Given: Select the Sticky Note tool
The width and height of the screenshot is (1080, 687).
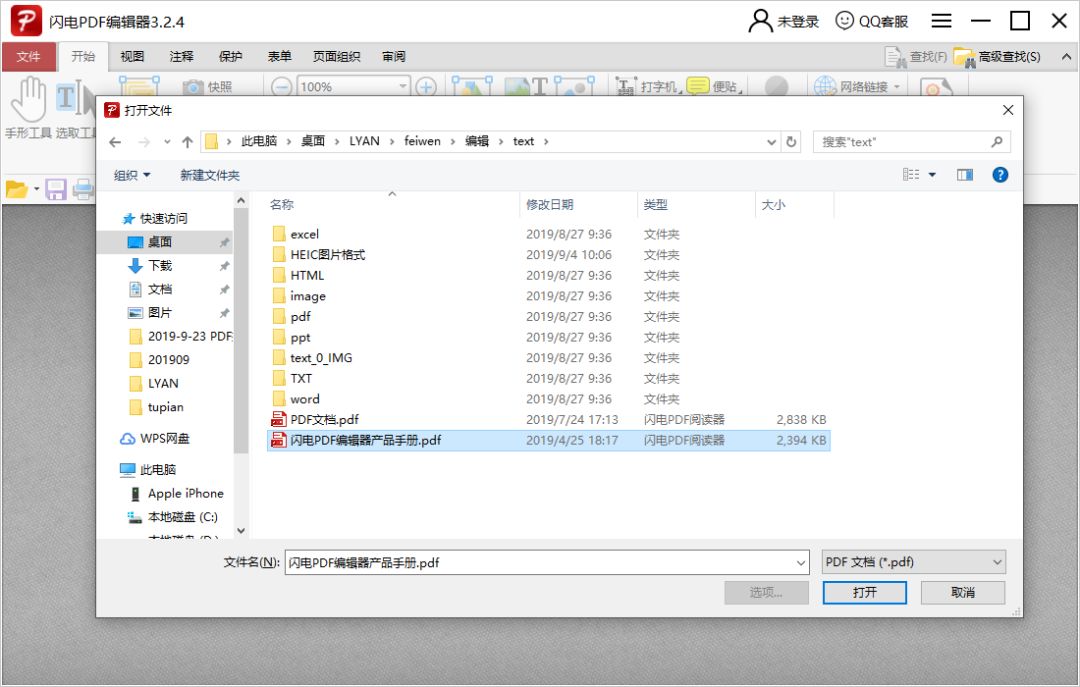Looking at the screenshot, I should pyautogui.click(x=714, y=87).
